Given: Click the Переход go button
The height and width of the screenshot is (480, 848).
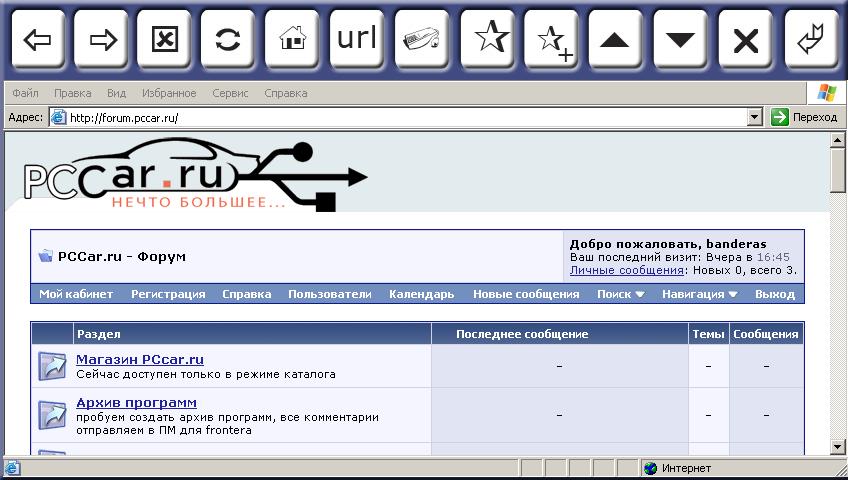Looking at the screenshot, I should 805,117.
